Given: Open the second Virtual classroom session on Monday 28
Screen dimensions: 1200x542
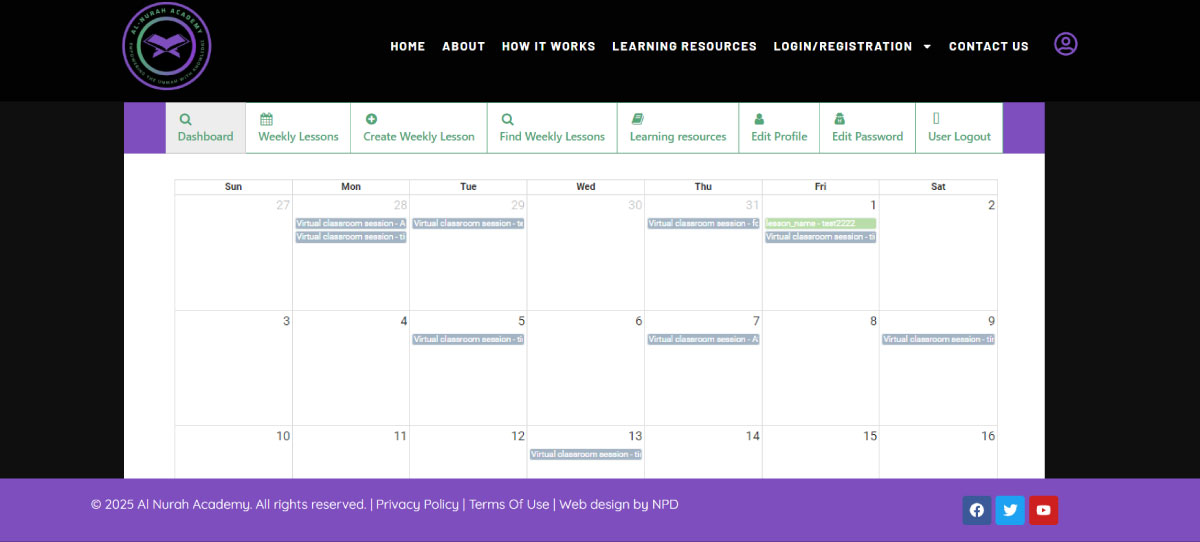Looking at the screenshot, I should coord(351,237).
